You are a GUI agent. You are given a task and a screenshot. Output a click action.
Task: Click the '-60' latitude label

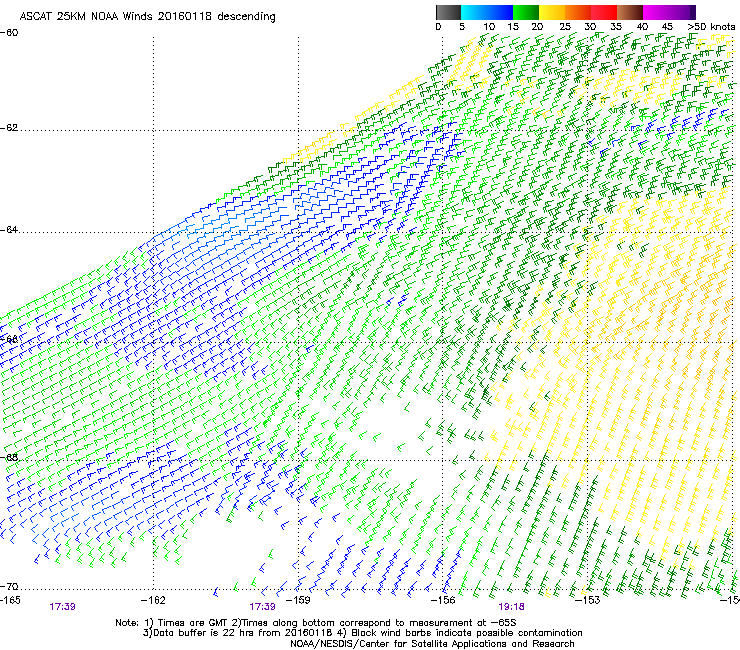click(9, 33)
